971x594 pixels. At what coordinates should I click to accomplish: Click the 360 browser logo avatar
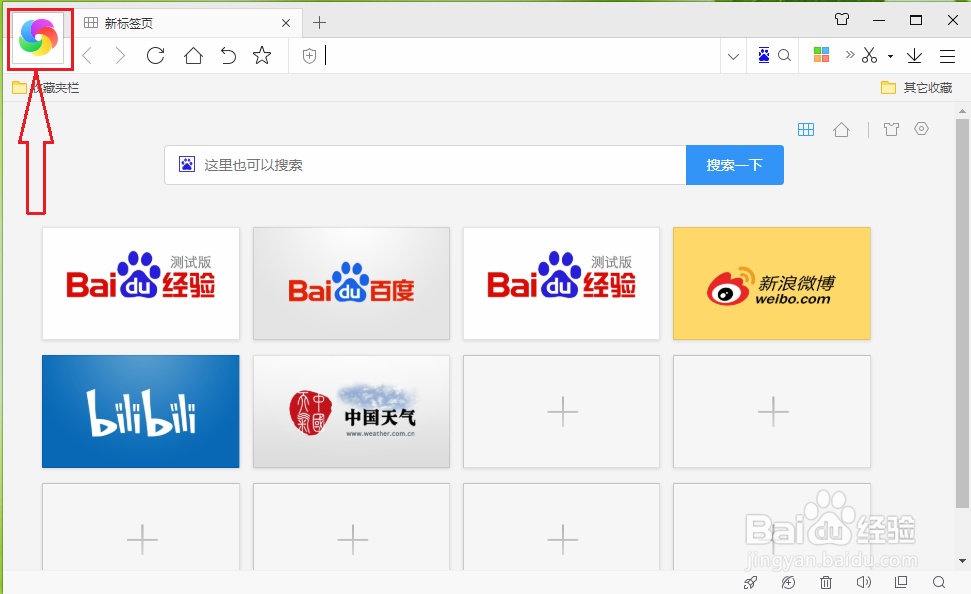38,38
